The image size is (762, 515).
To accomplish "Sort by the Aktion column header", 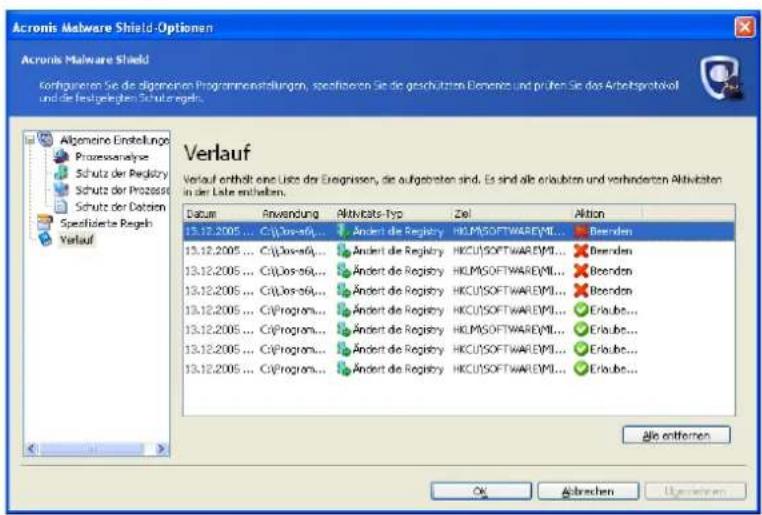I will 607,214.
